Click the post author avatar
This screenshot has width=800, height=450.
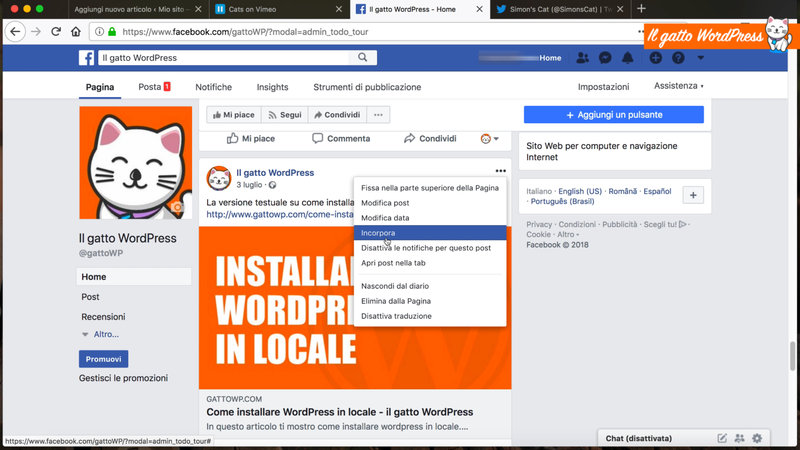click(x=219, y=178)
